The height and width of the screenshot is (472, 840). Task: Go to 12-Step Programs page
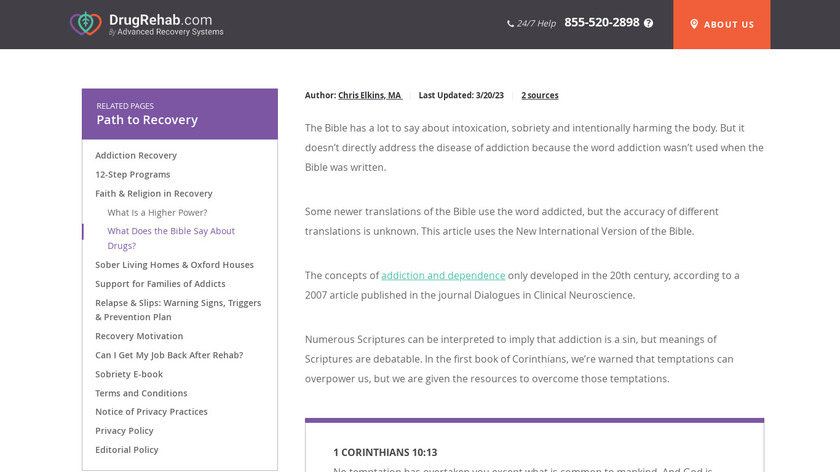pyautogui.click(x=133, y=174)
